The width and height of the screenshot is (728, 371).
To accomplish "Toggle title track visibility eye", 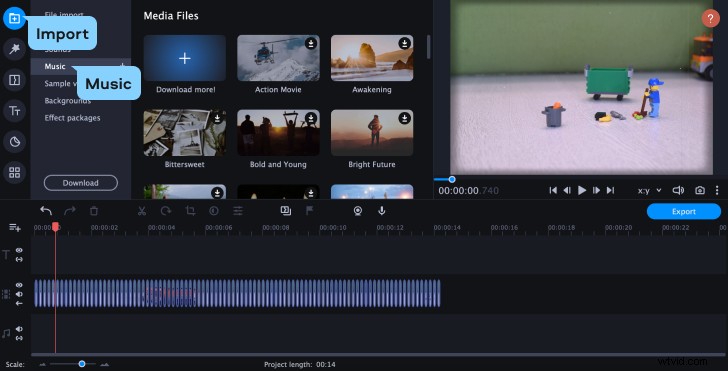I will [19, 250].
